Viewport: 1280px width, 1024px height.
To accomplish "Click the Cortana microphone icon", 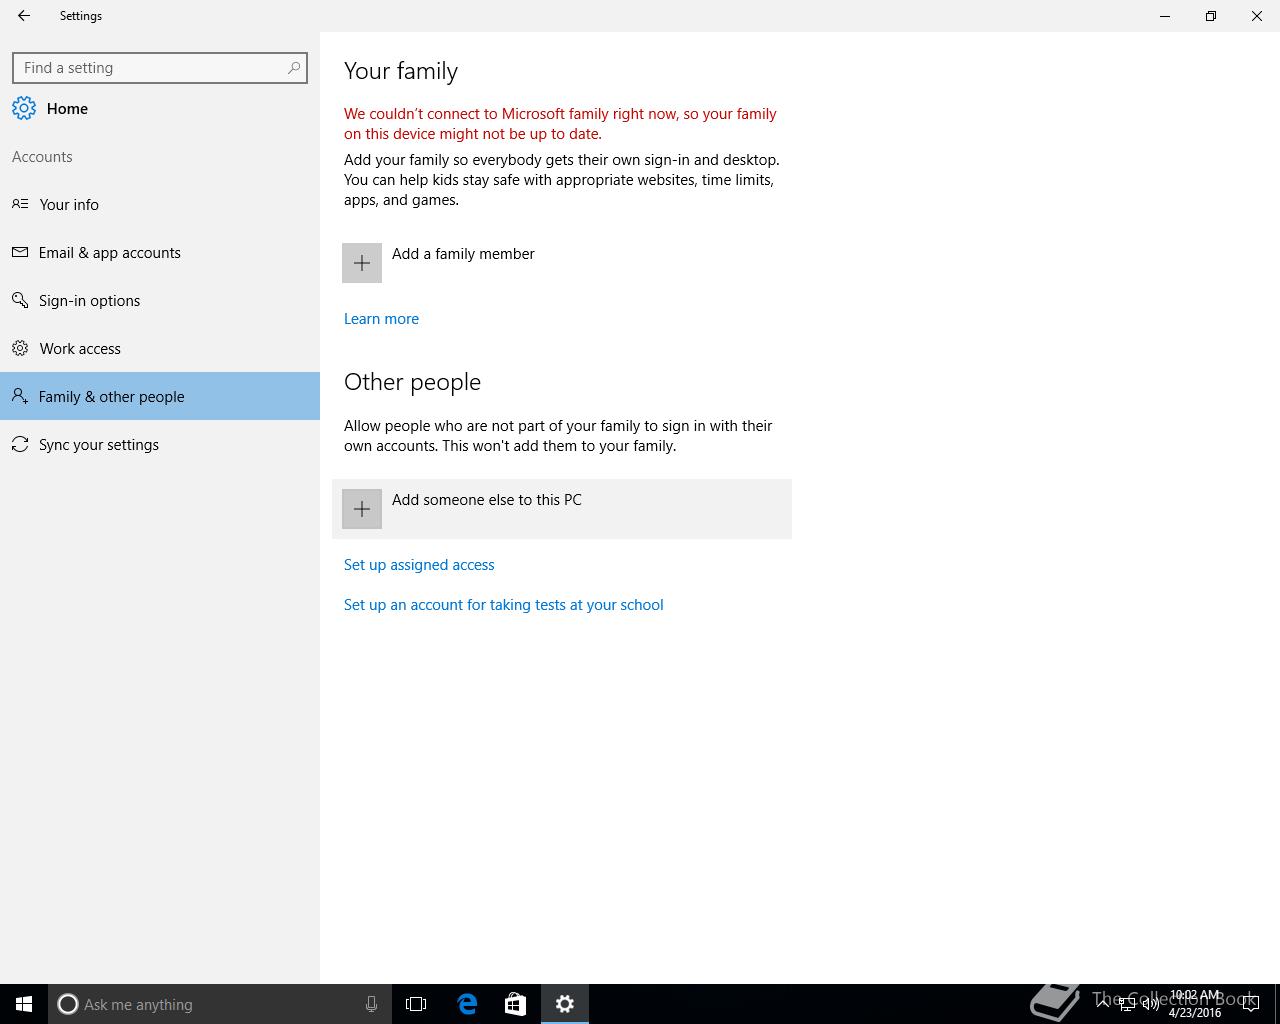I will (371, 1004).
